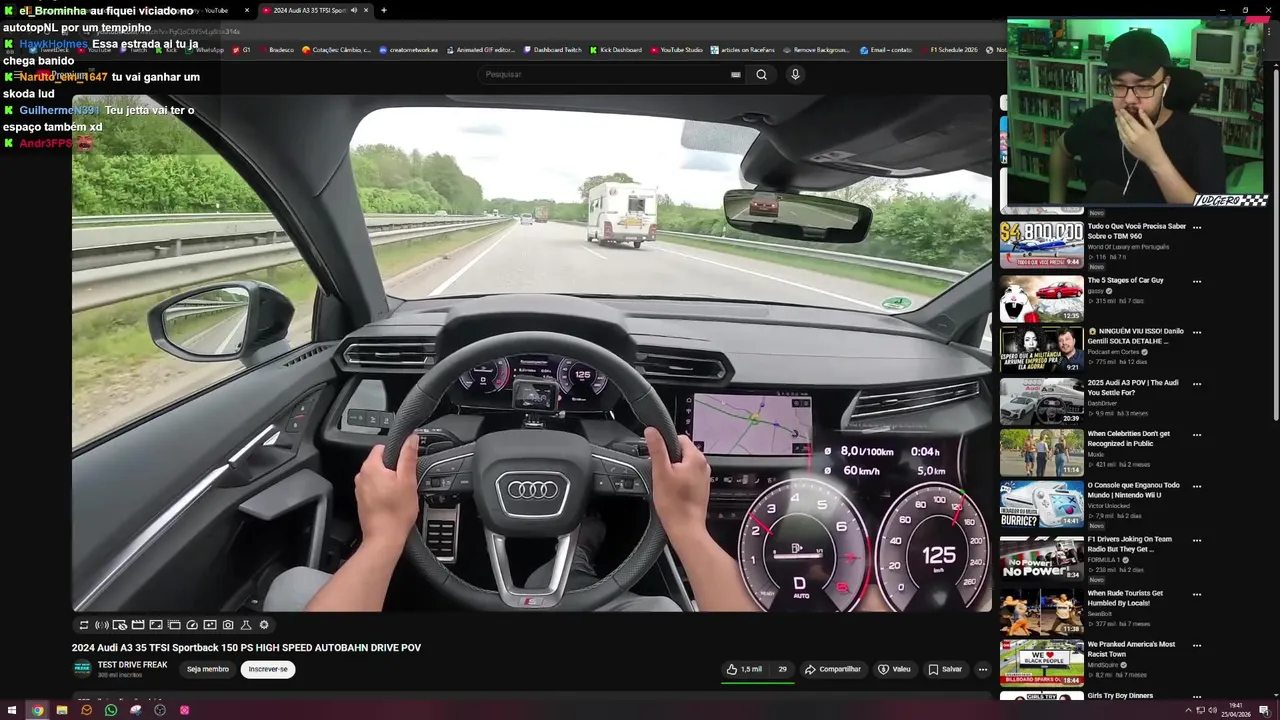
Task: Open more actions ellipsis next to Salvar
Action: pyautogui.click(x=983, y=669)
